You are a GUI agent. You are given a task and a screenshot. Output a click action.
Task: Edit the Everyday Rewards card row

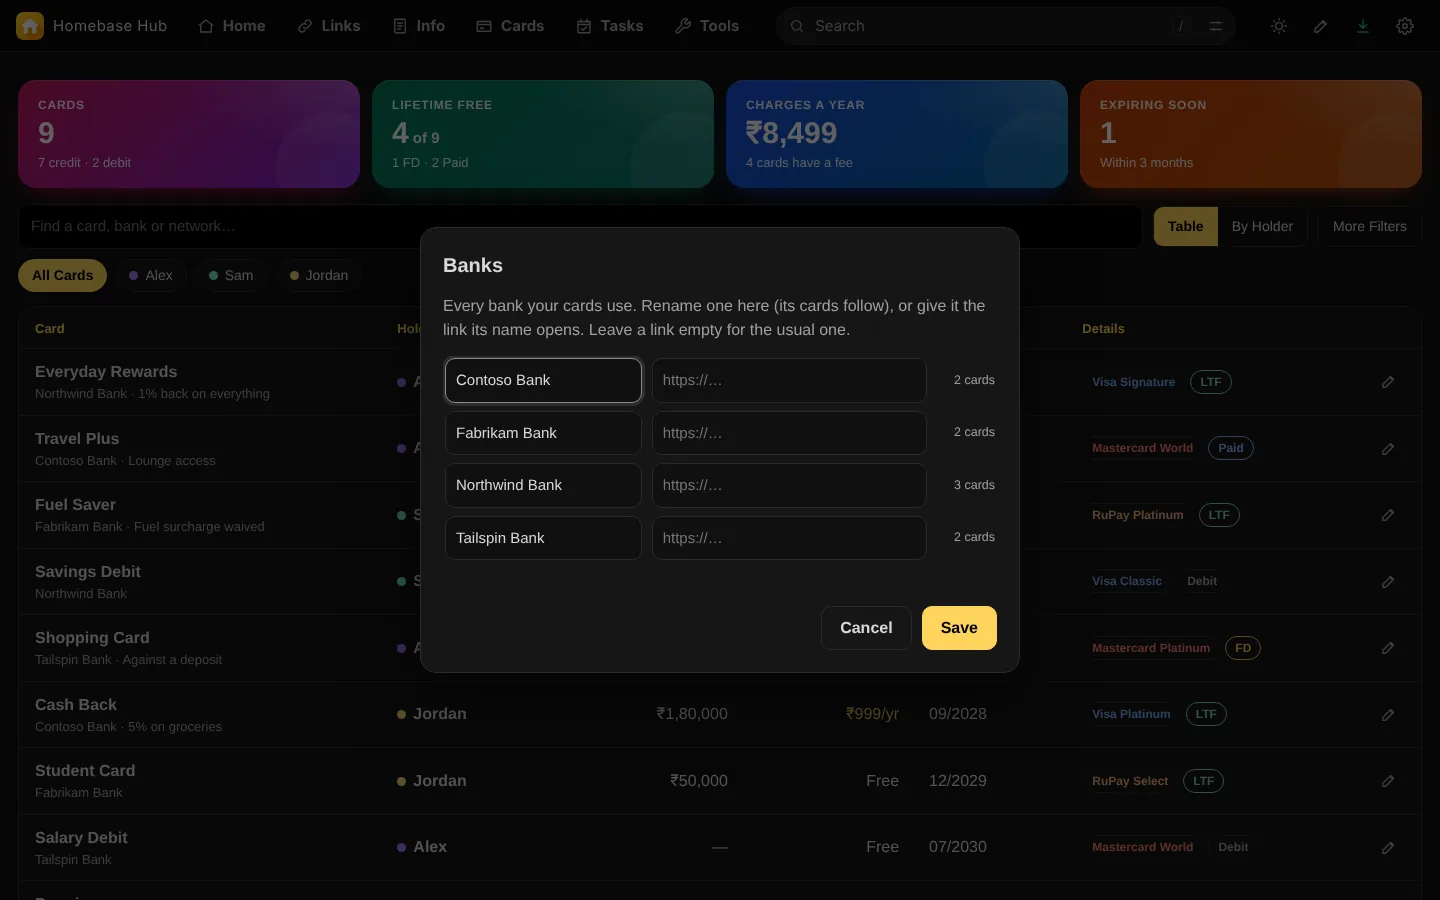[x=1388, y=382]
